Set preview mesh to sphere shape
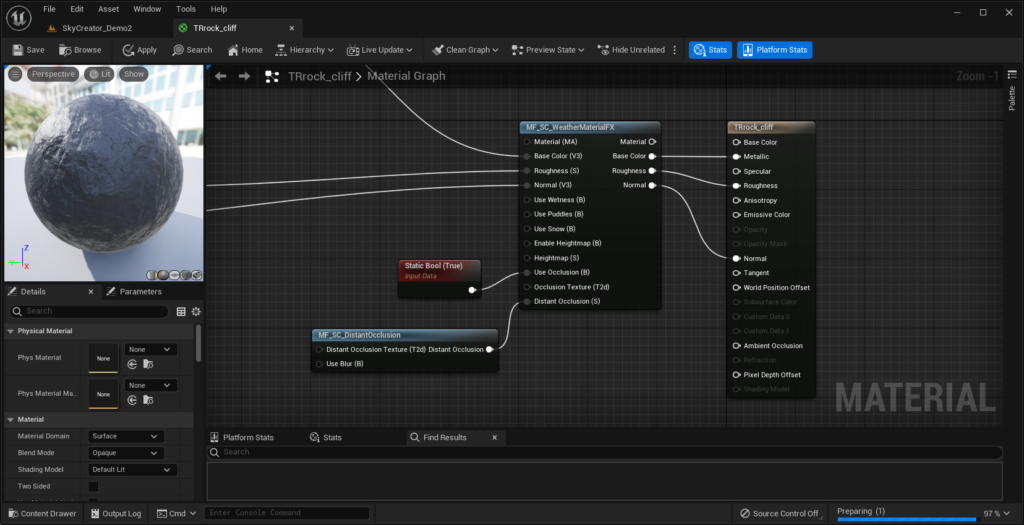Image resolution: width=1024 pixels, height=525 pixels. click(x=163, y=275)
